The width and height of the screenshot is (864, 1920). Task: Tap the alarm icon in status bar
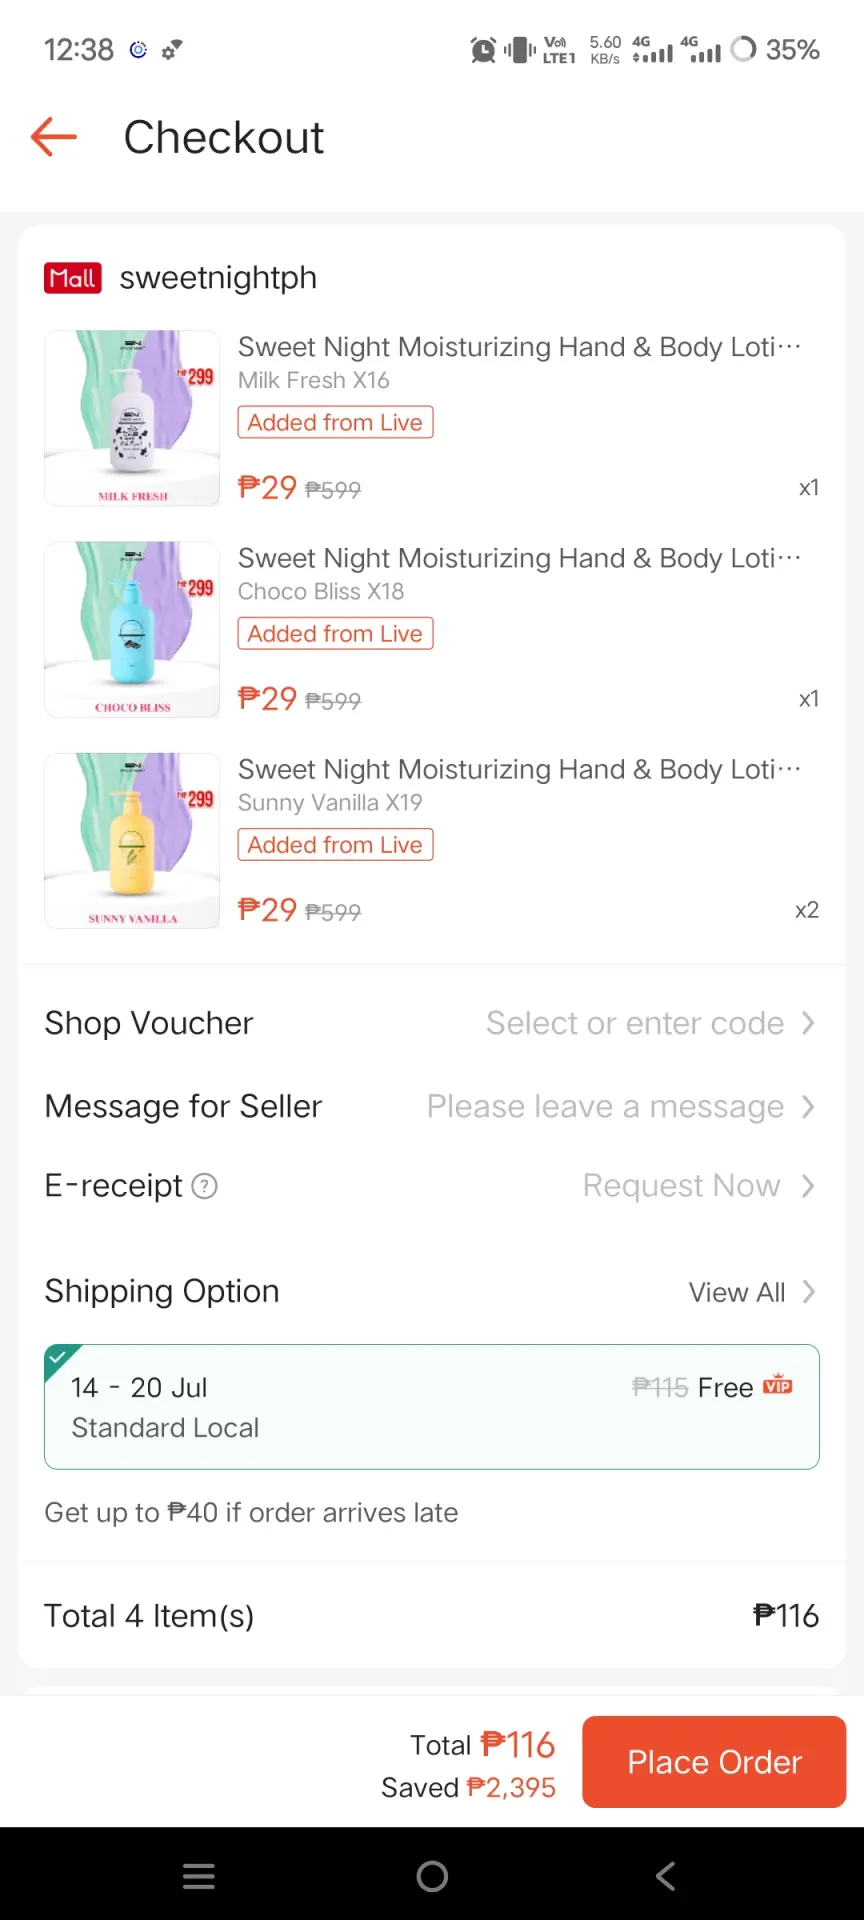tap(483, 49)
